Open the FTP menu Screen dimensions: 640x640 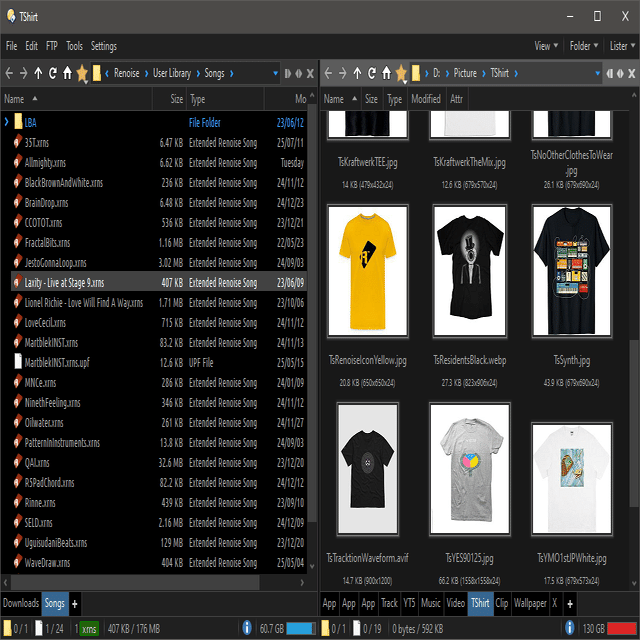tap(52, 46)
